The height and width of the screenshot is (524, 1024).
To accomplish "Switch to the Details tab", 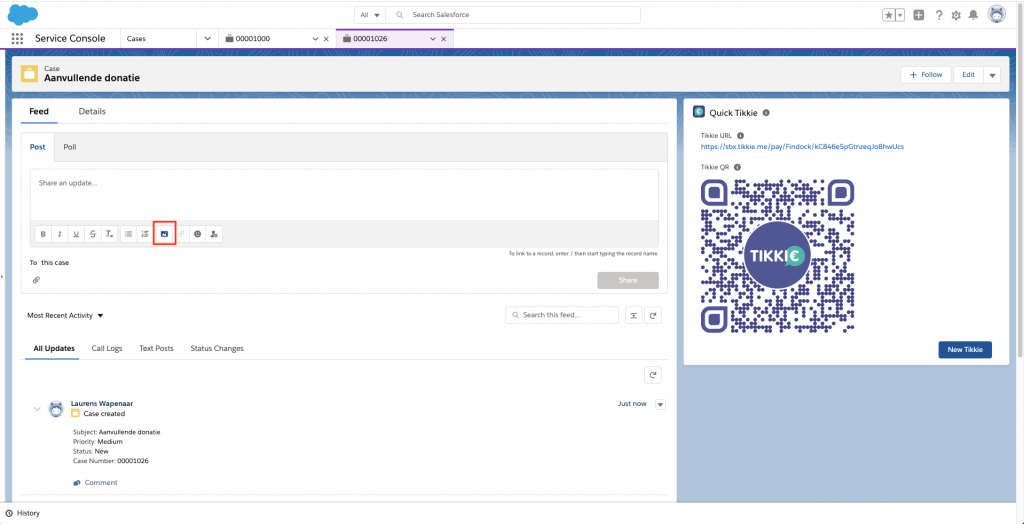I will tap(92, 111).
